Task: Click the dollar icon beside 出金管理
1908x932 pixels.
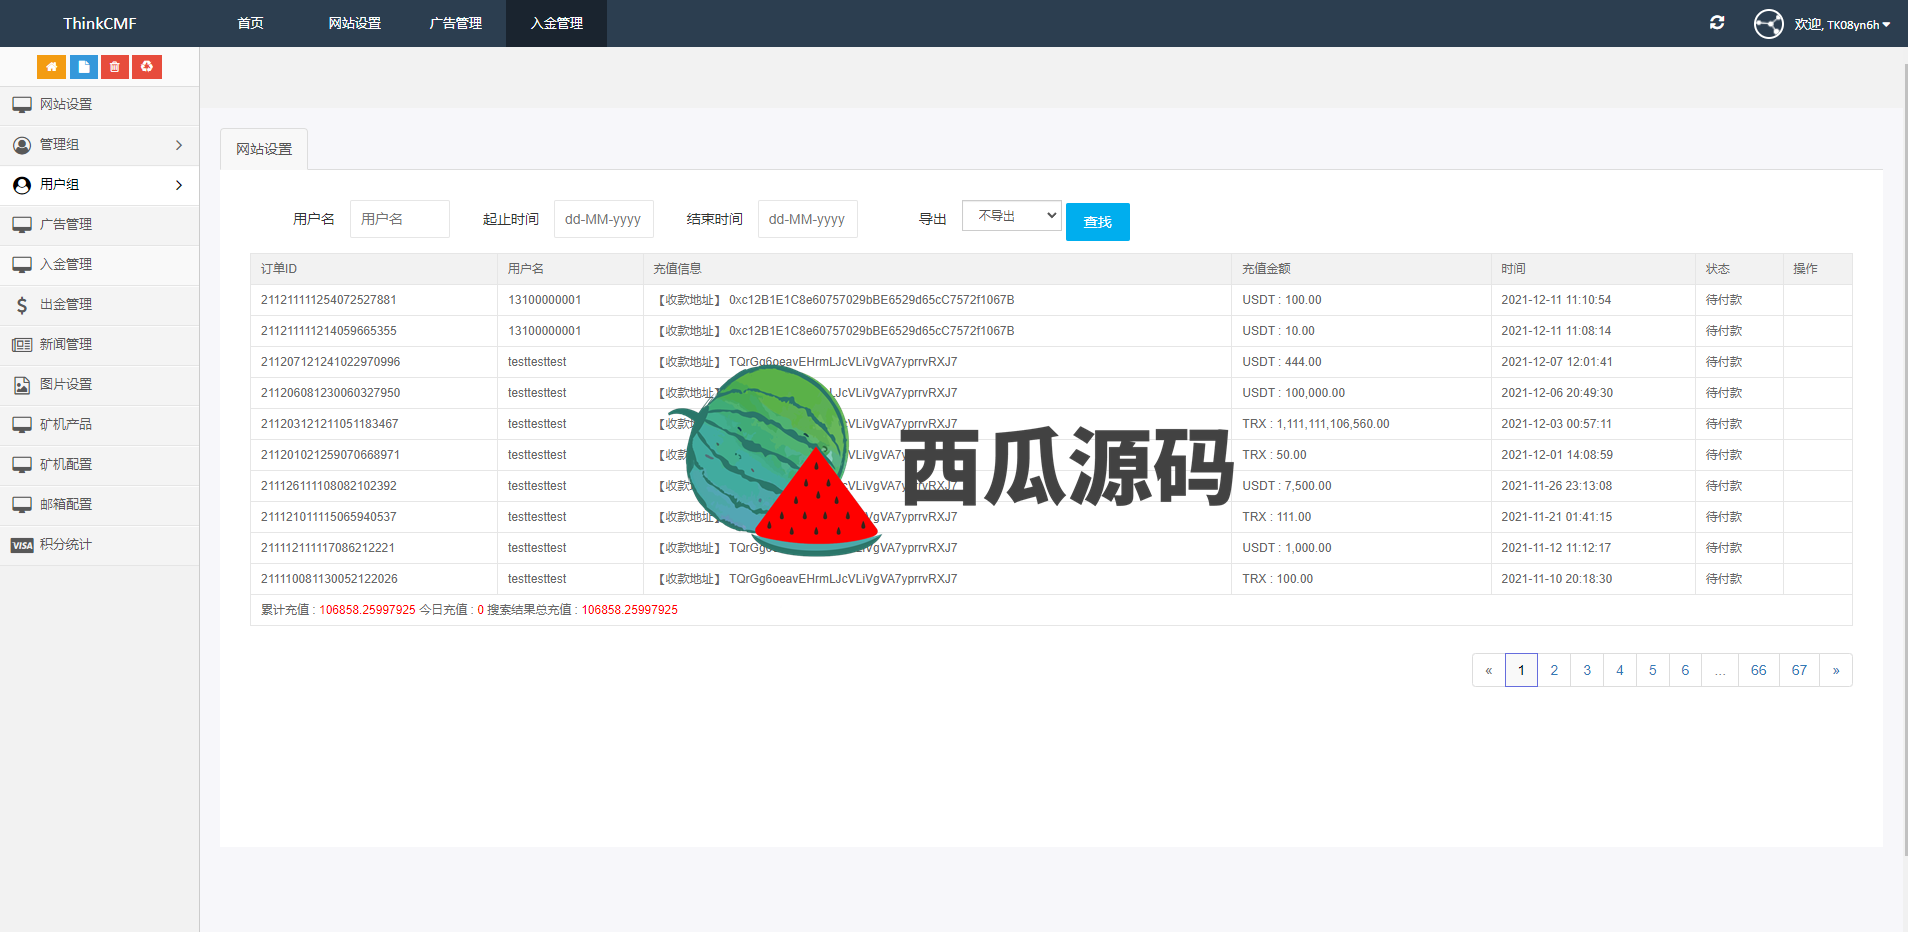Action: pos(22,305)
